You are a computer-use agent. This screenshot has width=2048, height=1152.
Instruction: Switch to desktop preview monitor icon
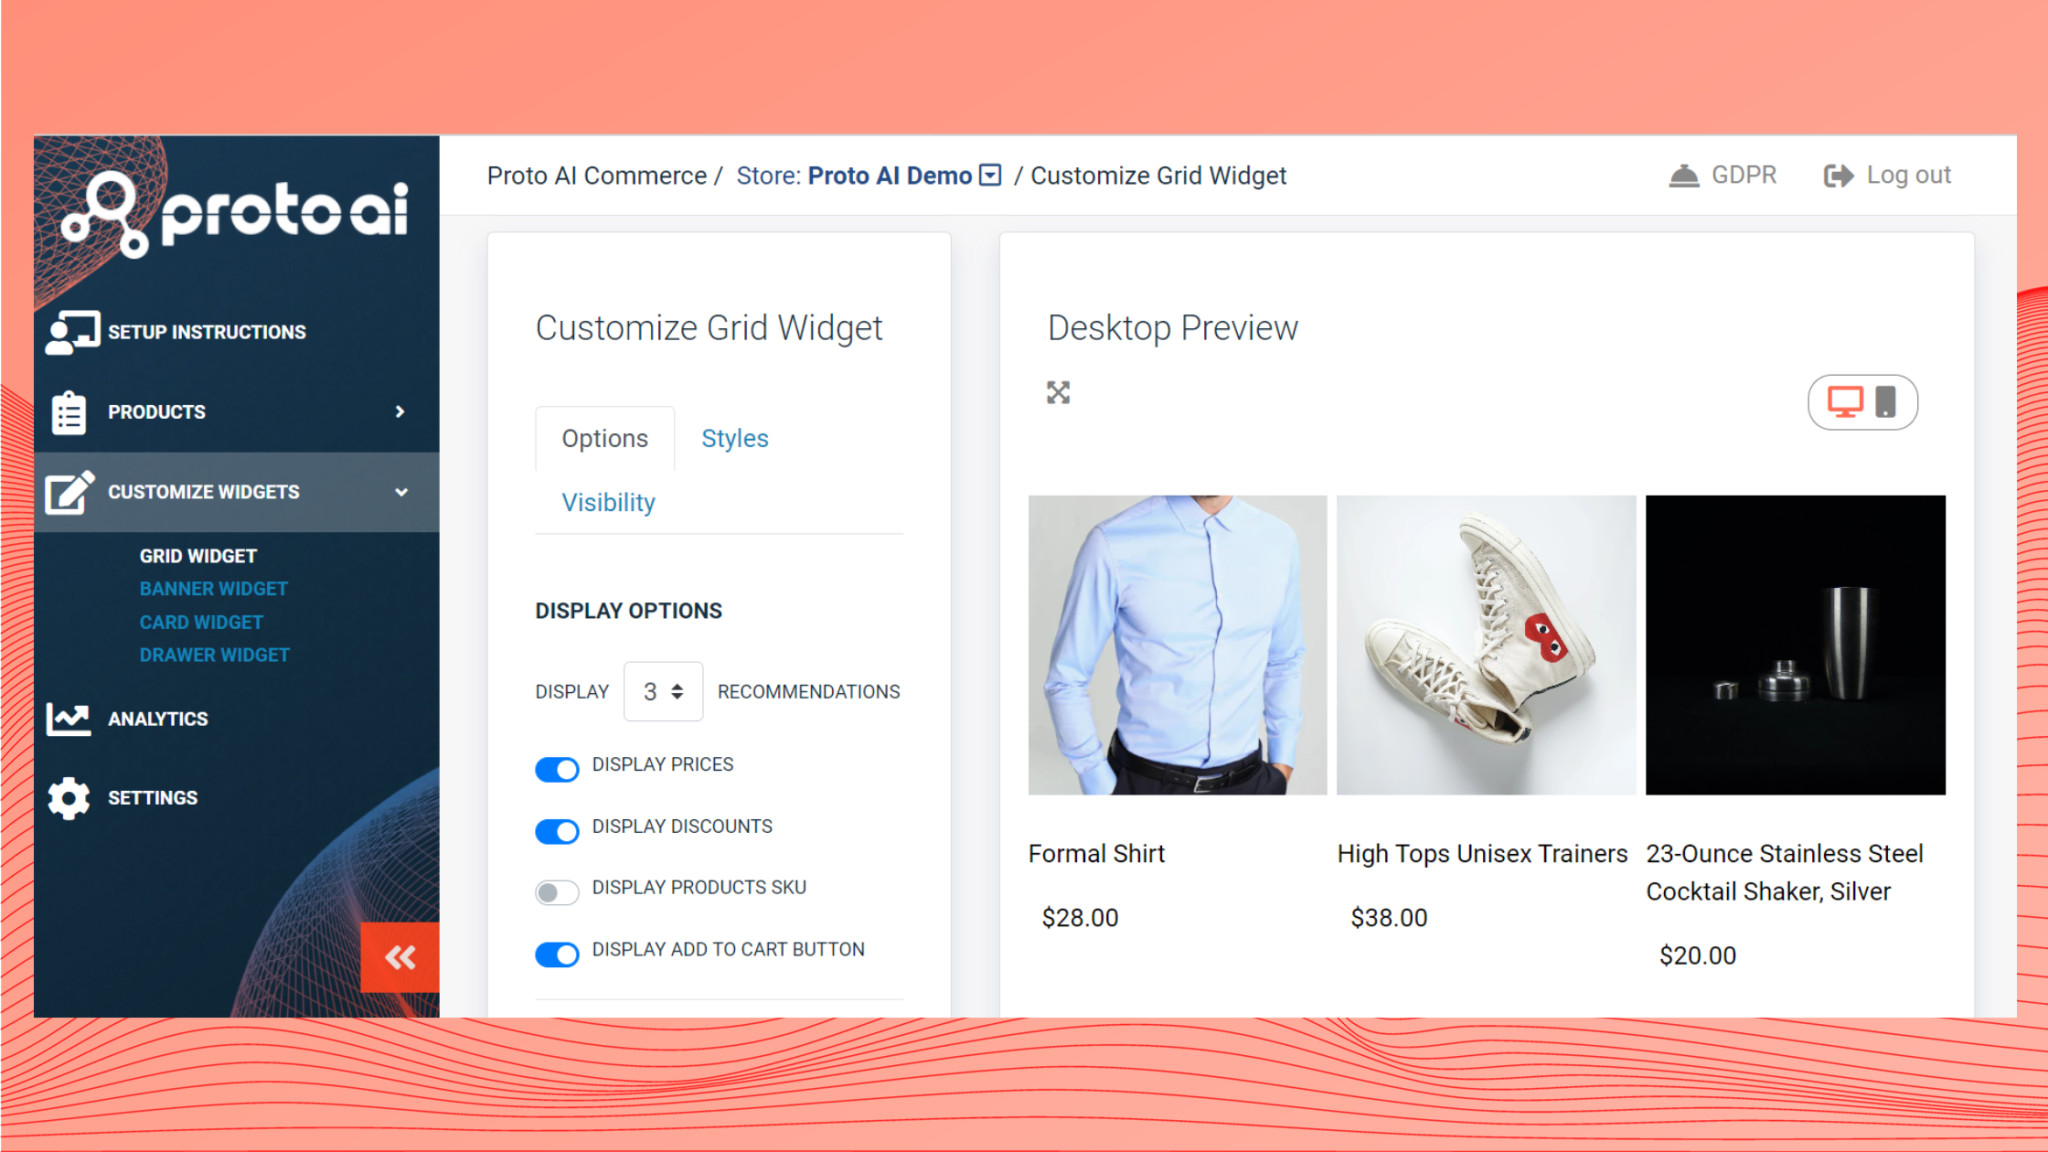pyautogui.click(x=1845, y=402)
